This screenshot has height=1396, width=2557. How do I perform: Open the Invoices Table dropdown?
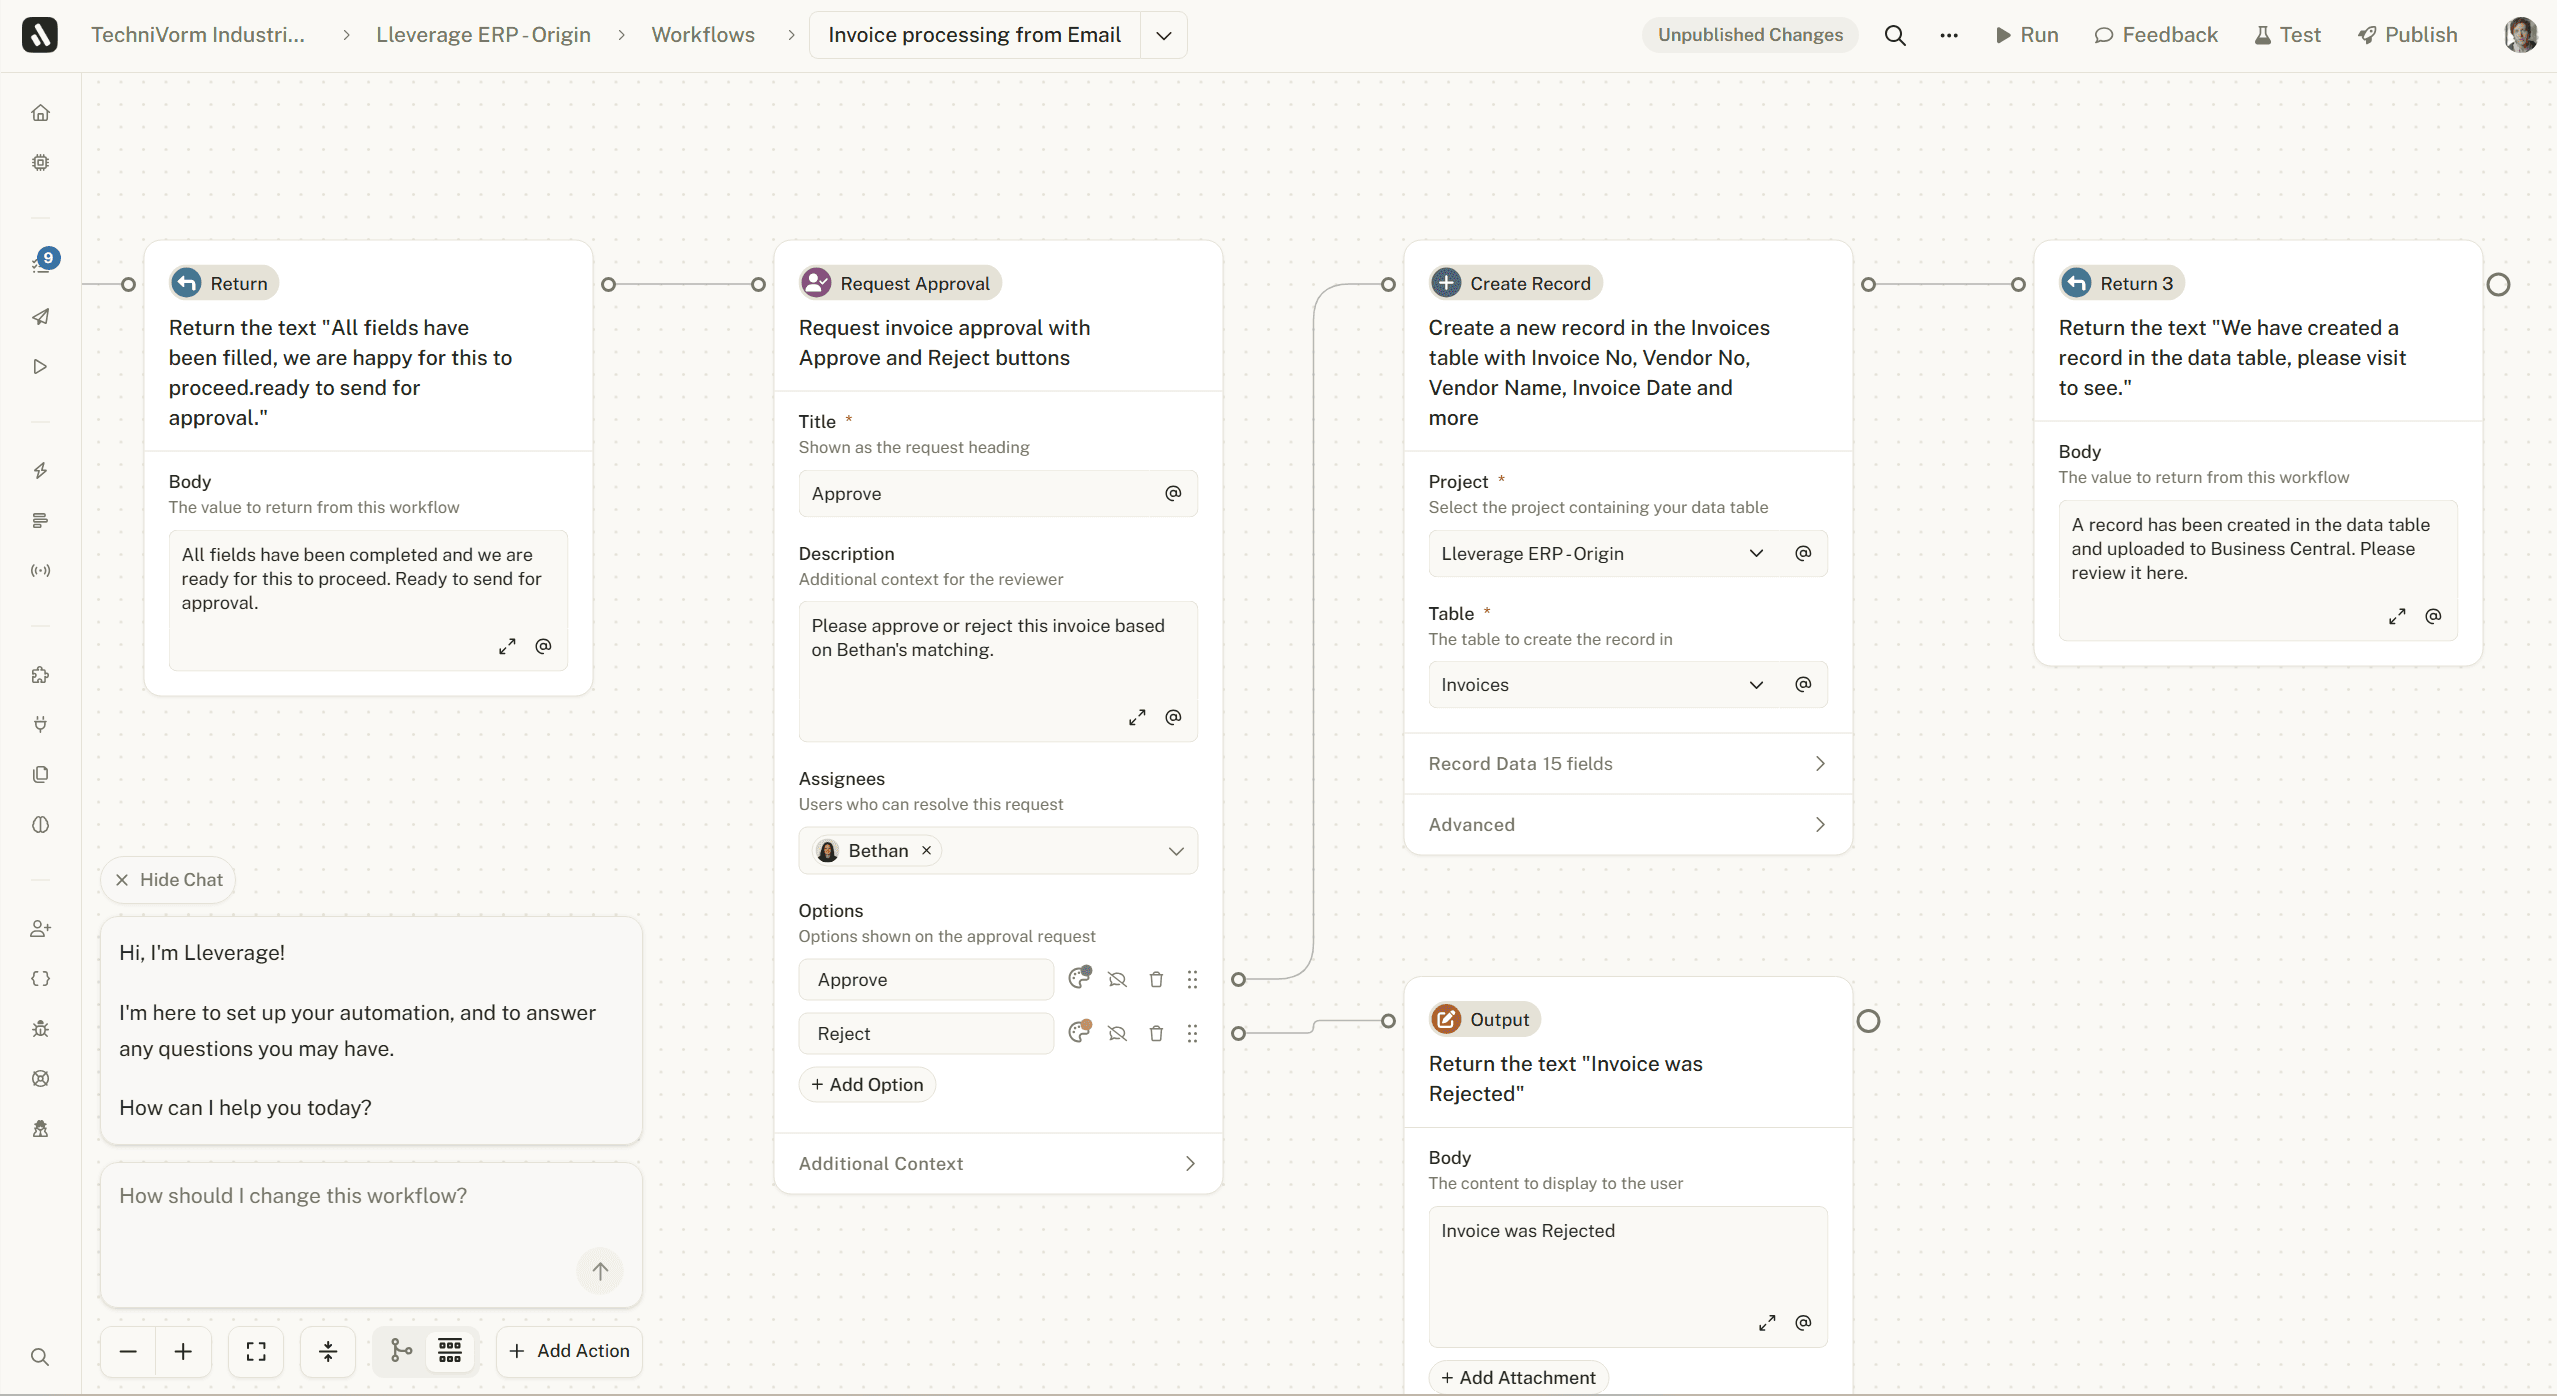1756,684
